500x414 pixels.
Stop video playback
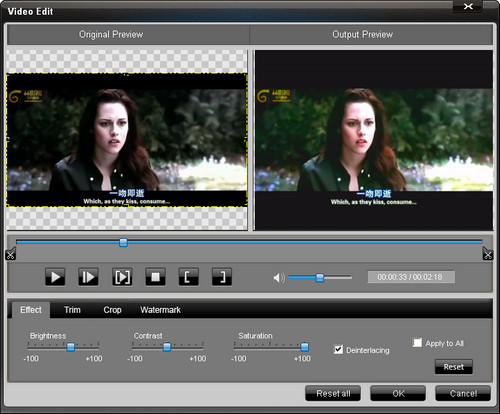(x=155, y=277)
